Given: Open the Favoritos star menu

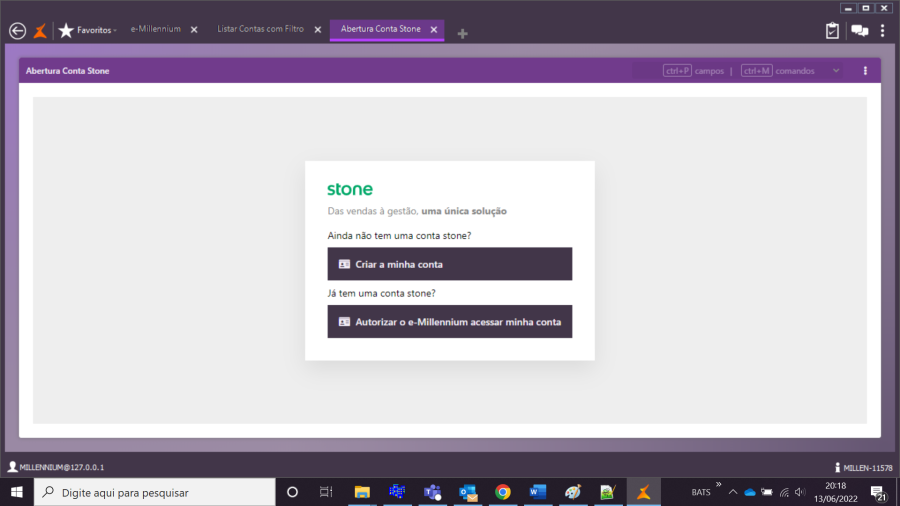Looking at the screenshot, I should click(x=87, y=30).
